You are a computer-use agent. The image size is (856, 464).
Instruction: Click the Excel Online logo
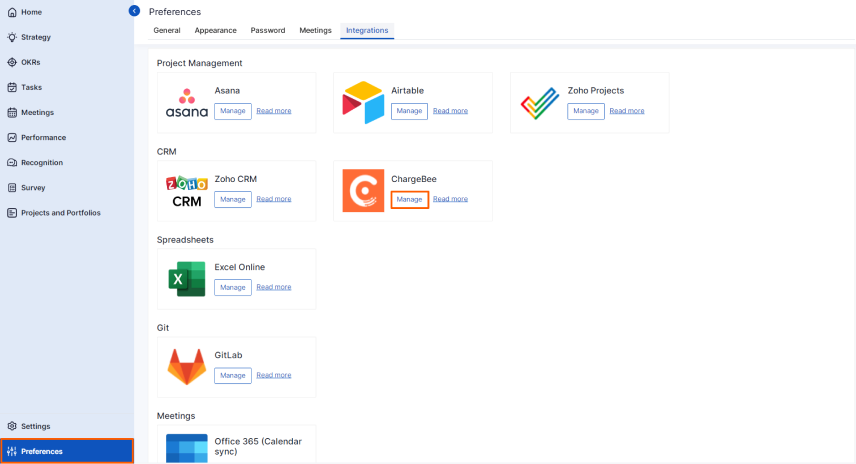tap(187, 279)
